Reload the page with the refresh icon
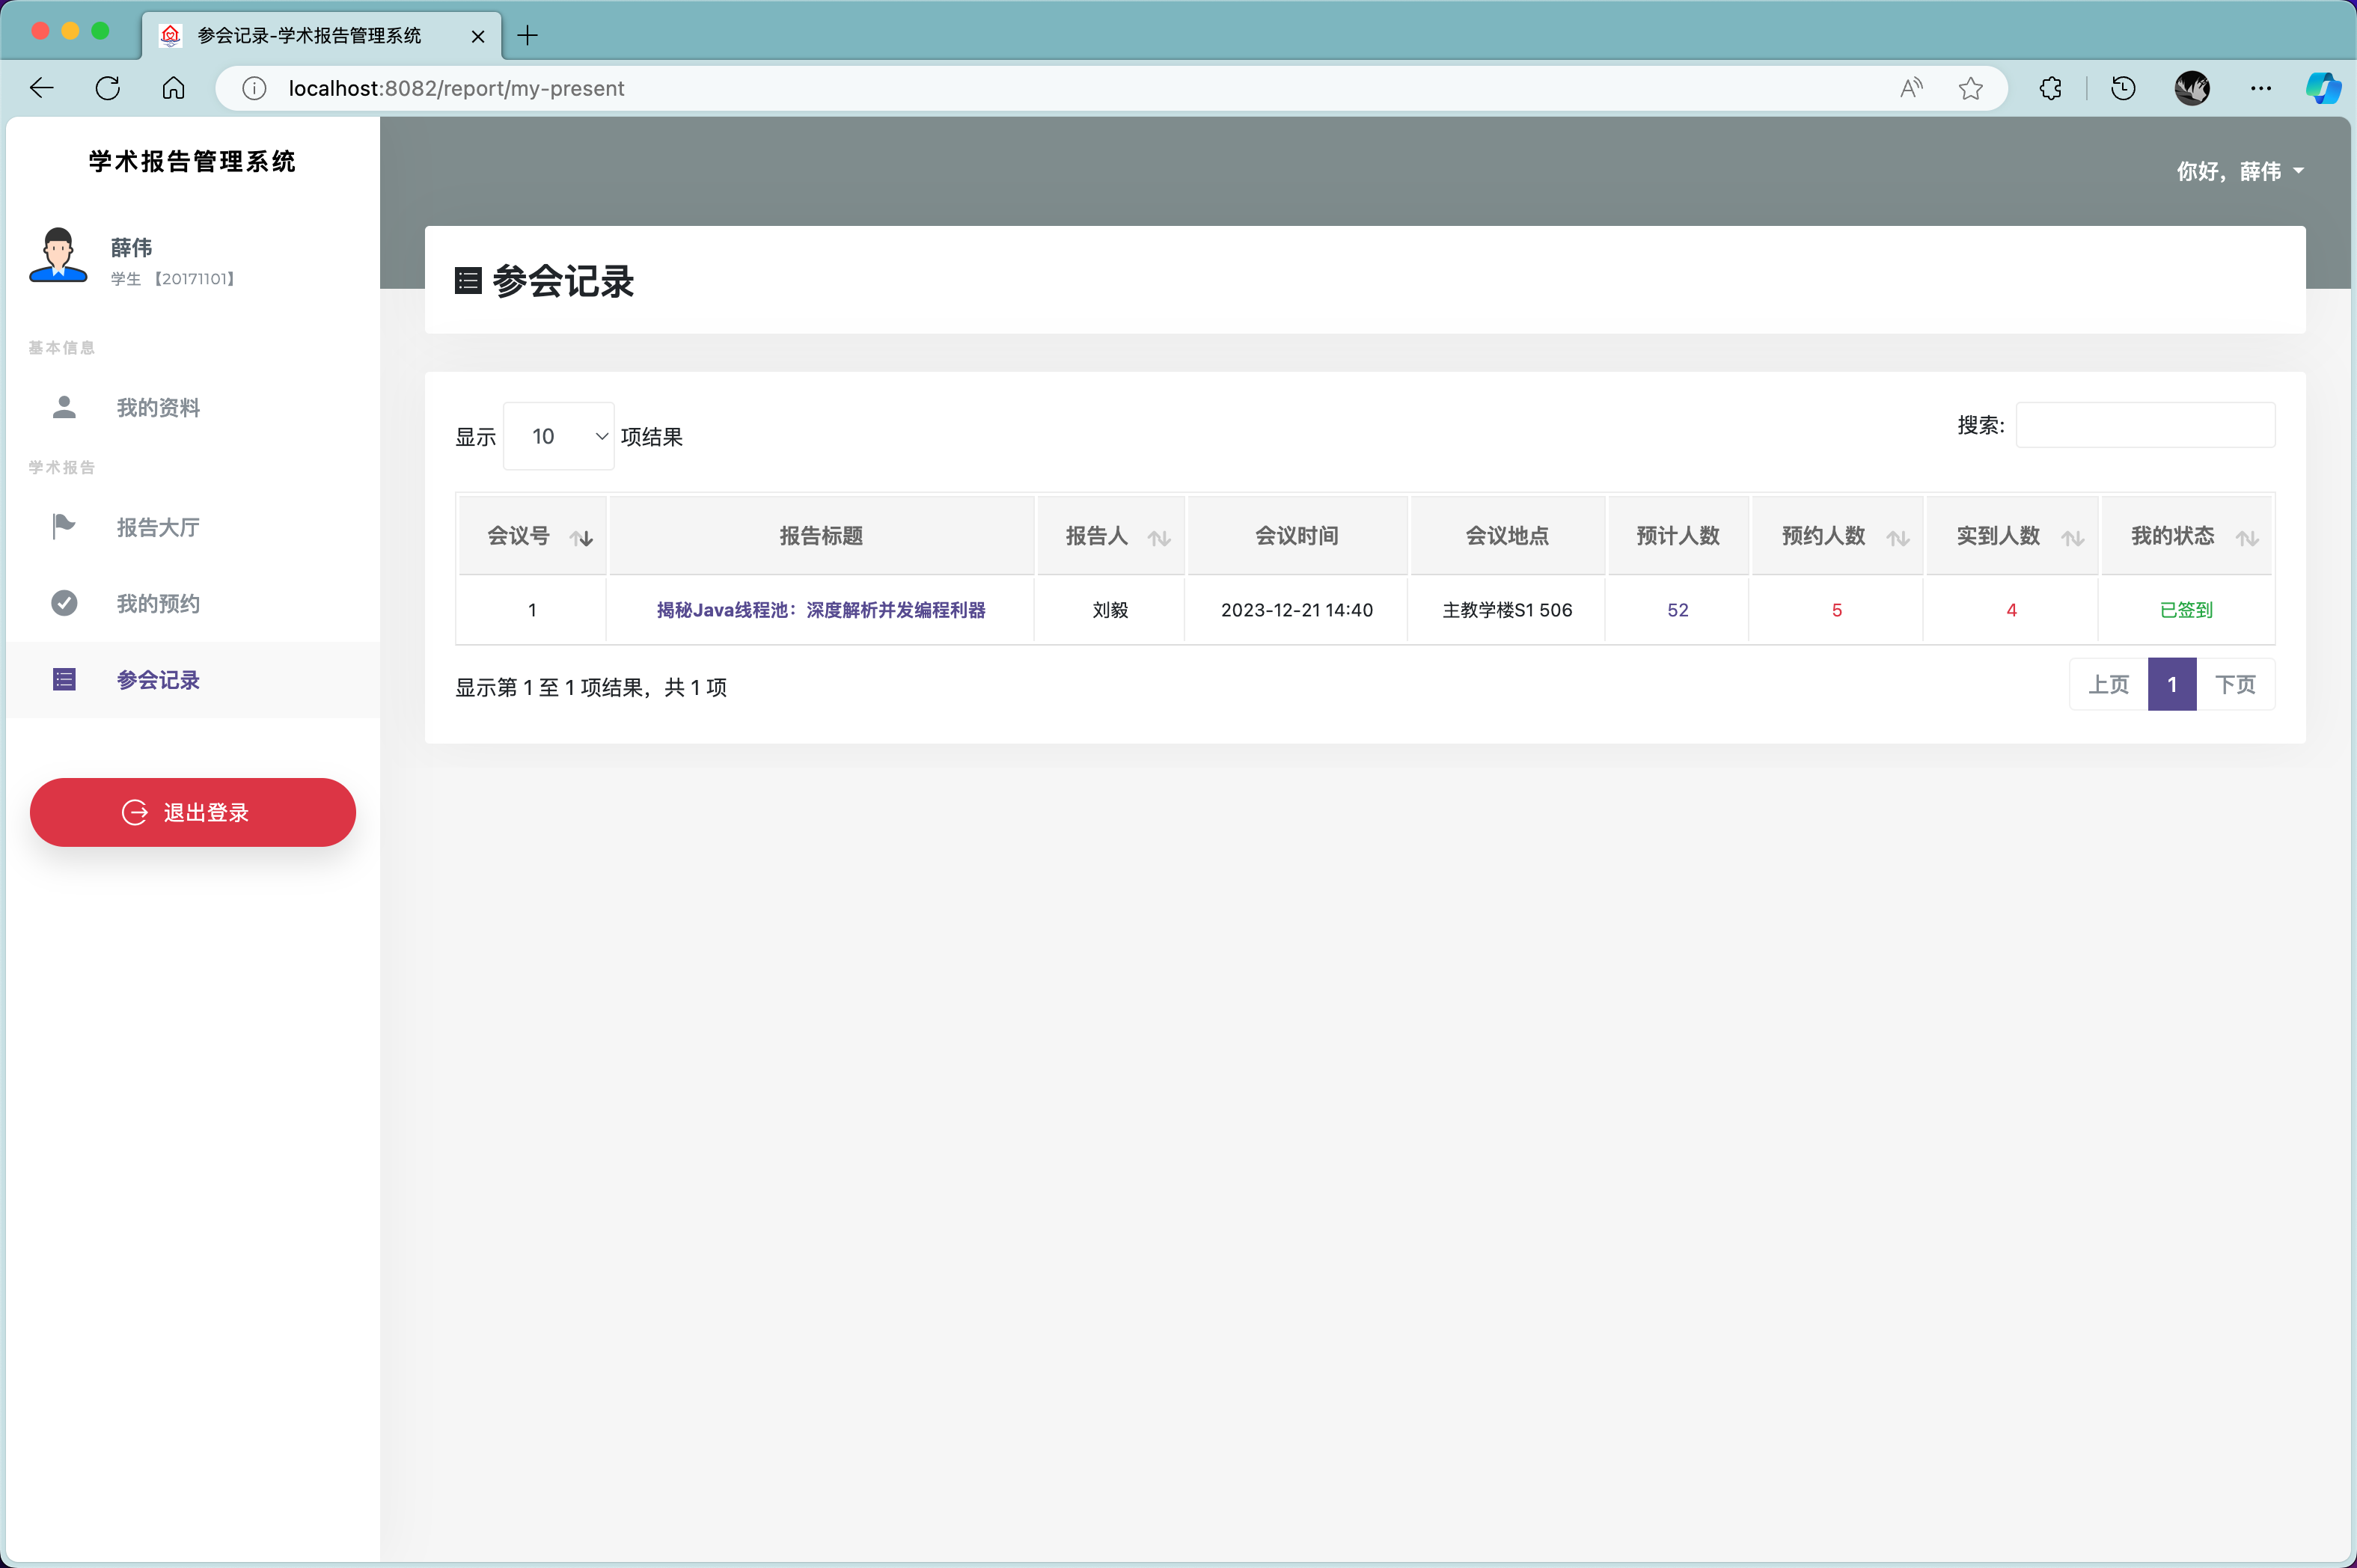 coord(108,88)
